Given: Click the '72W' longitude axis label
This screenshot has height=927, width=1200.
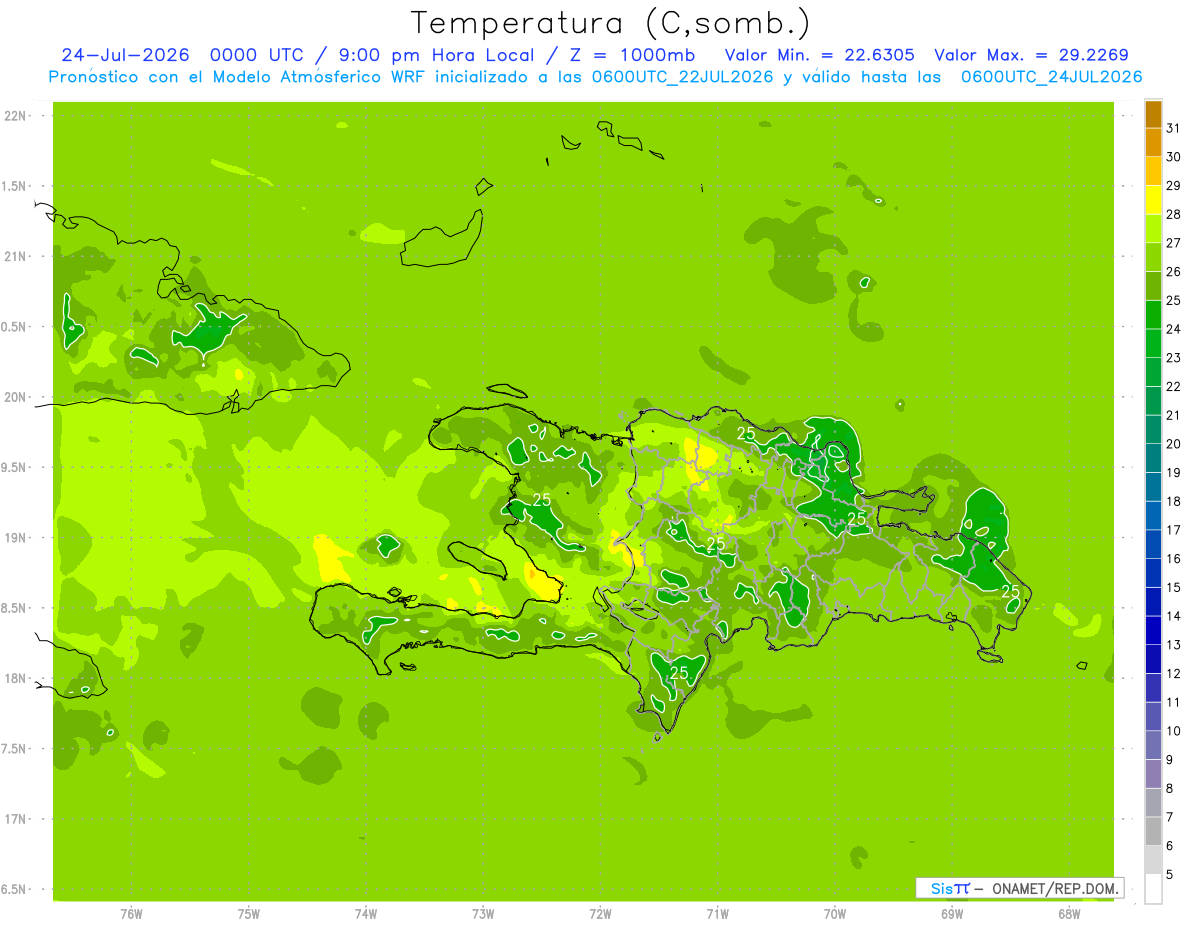Looking at the screenshot, I should tap(600, 914).
